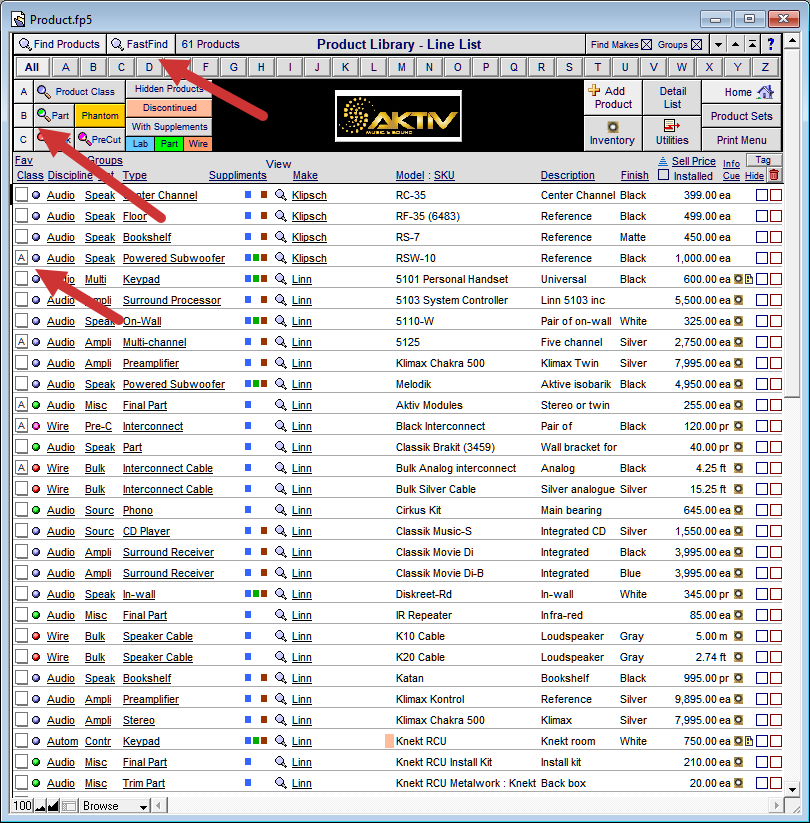Filter by green Part button

click(169, 144)
